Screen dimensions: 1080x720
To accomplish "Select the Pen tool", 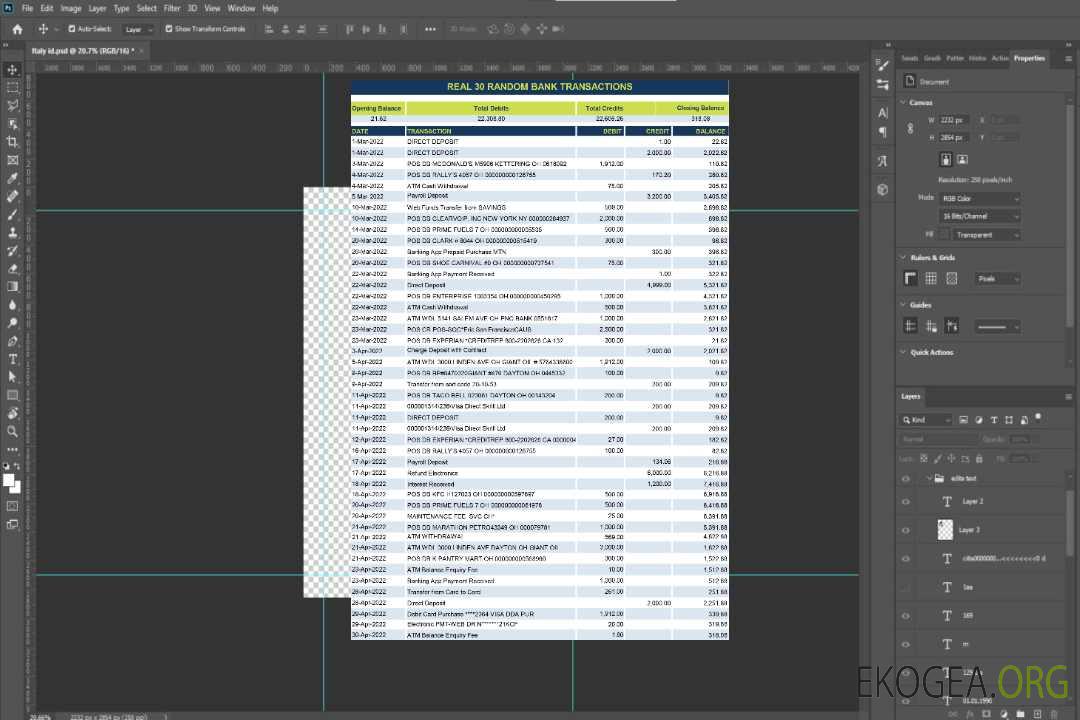I will pos(12,341).
